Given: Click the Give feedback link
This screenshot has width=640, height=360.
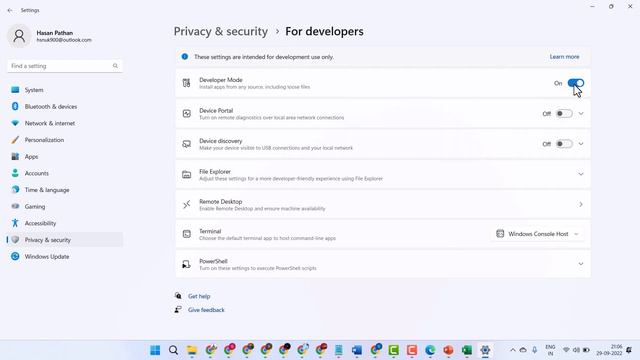Looking at the screenshot, I should [x=206, y=310].
